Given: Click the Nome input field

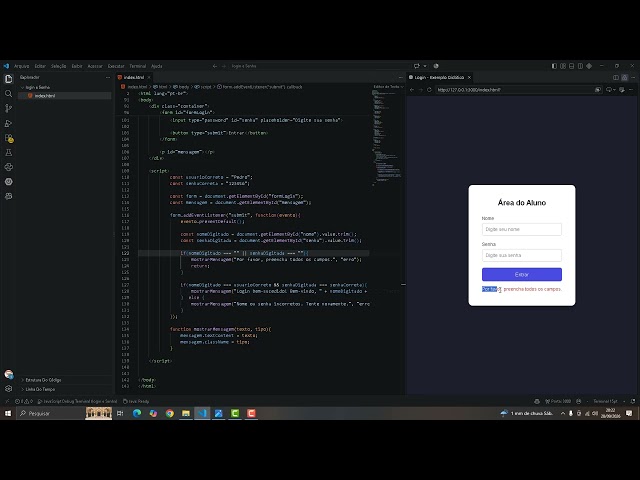Looking at the screenshot, I should pos(522,229).
